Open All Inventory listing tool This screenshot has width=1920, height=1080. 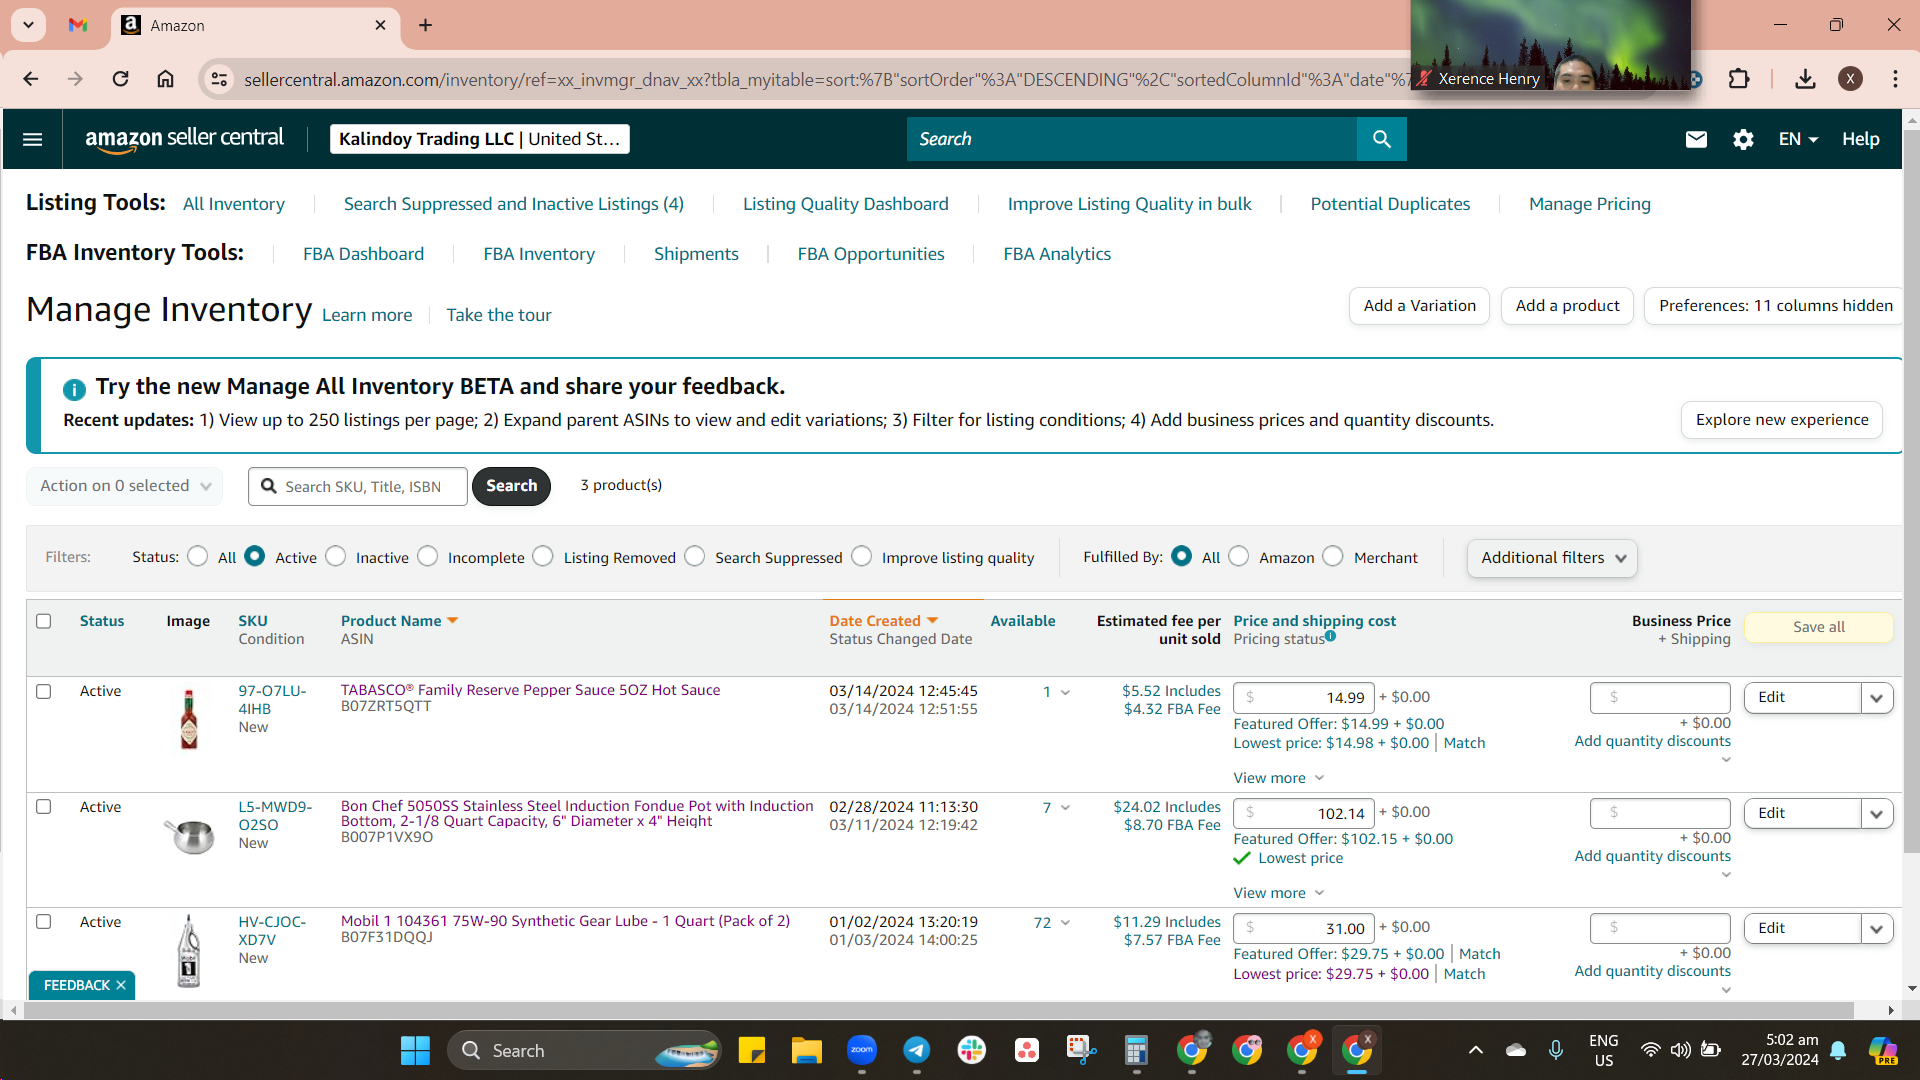point(234,204)
